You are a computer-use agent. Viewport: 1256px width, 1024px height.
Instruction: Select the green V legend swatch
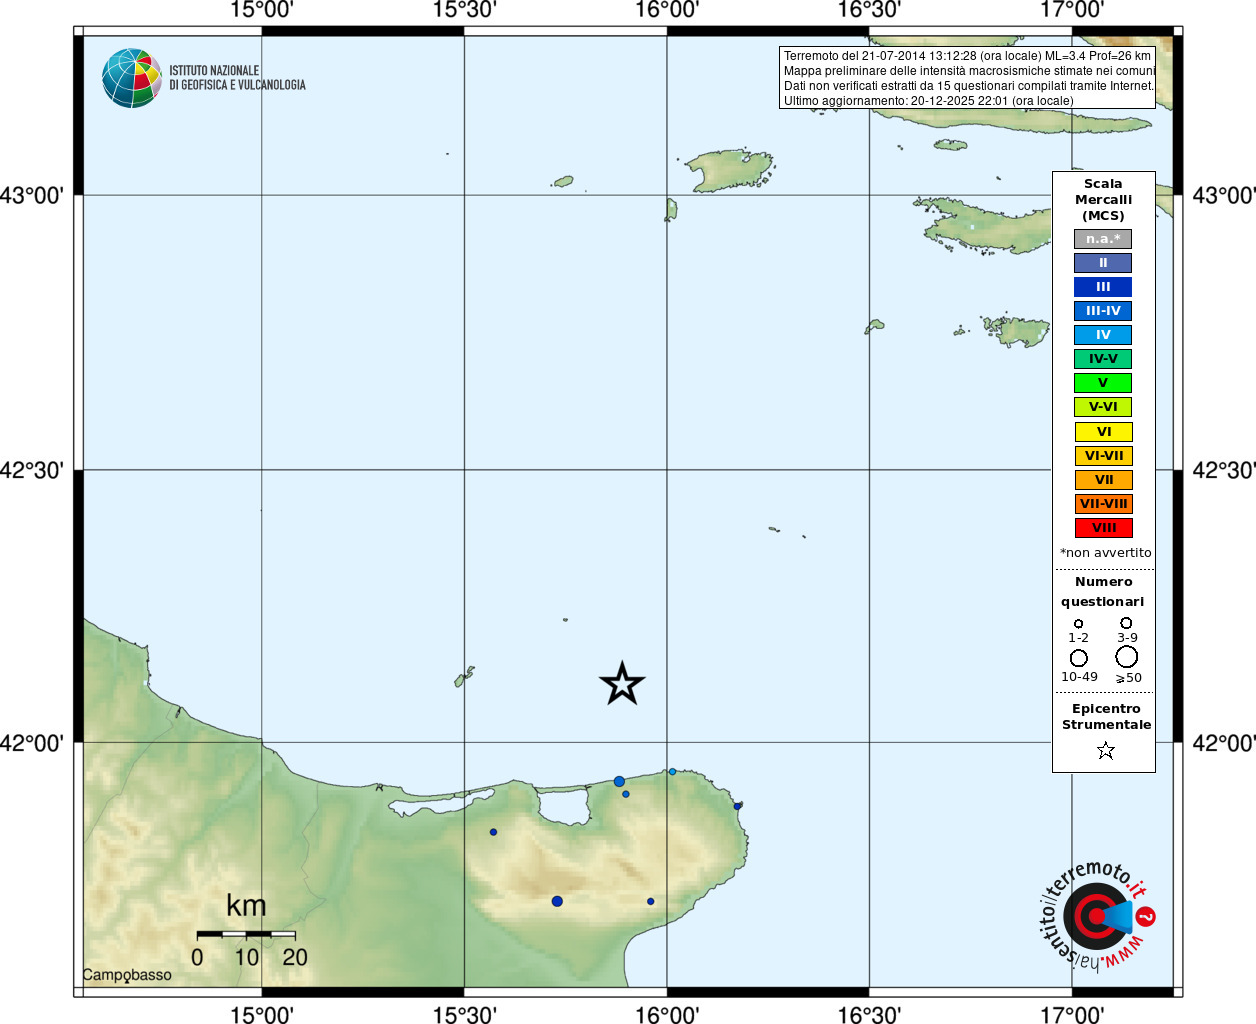[1103, 383]
